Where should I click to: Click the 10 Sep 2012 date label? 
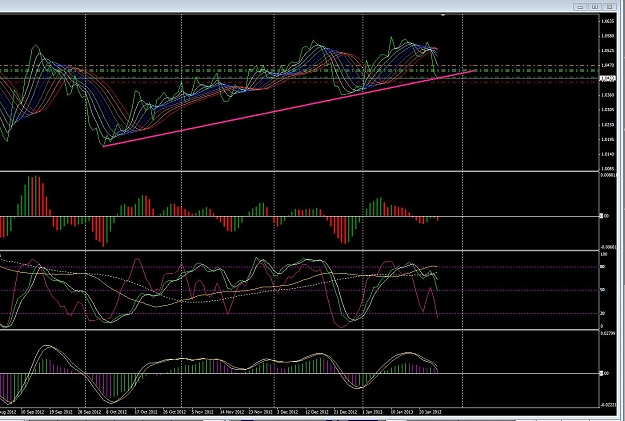pyautogui.click(x=32, y=412)
